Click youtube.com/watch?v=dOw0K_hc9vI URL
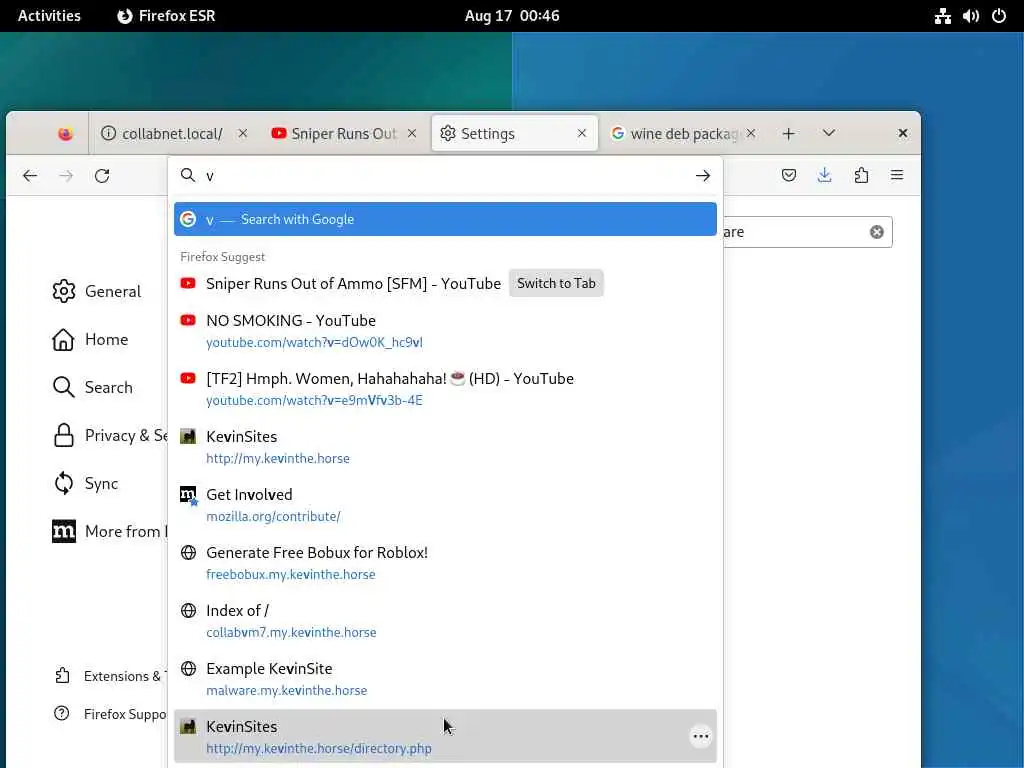The image size is (1024, 768). click(314, 342)
